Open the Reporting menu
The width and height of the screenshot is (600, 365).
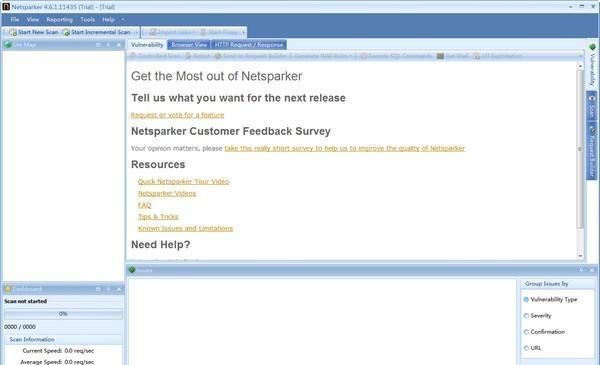(x=59, y=19)
